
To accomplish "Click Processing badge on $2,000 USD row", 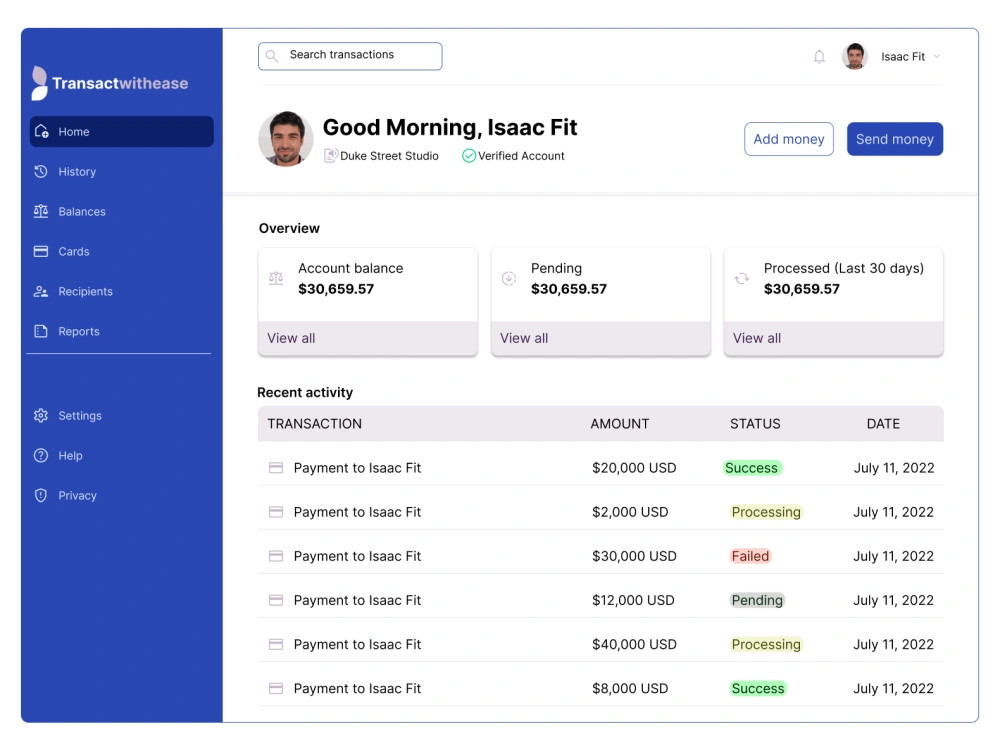I will [x=766, y=512].
